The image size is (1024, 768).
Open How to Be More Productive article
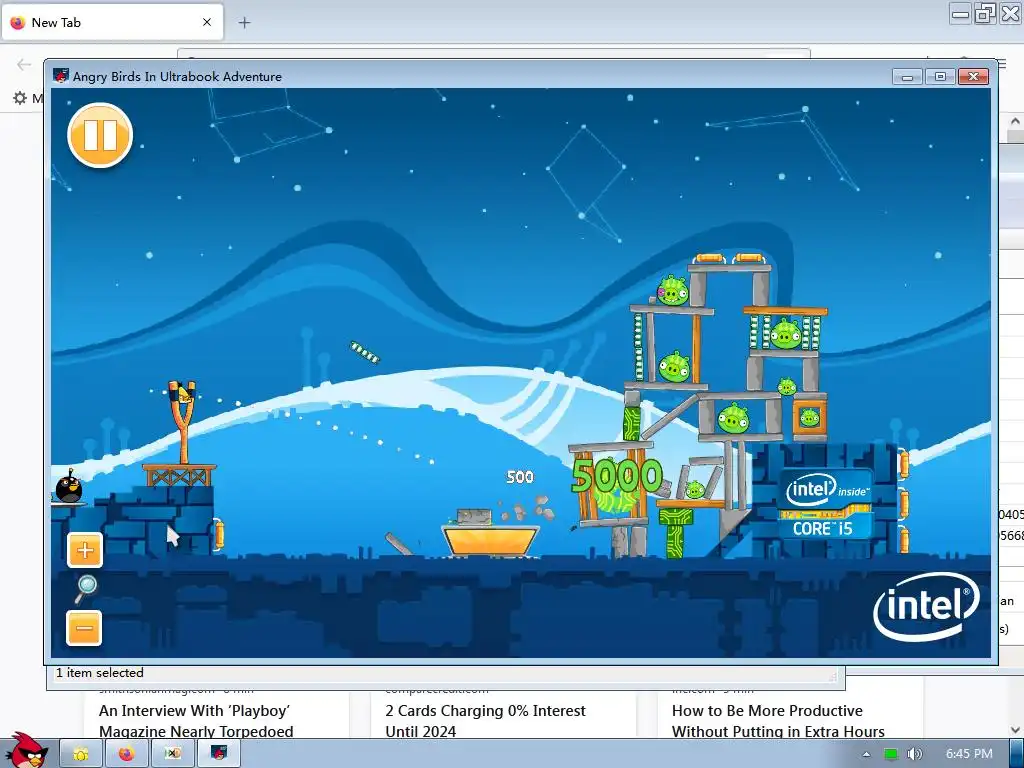(778, 721)
